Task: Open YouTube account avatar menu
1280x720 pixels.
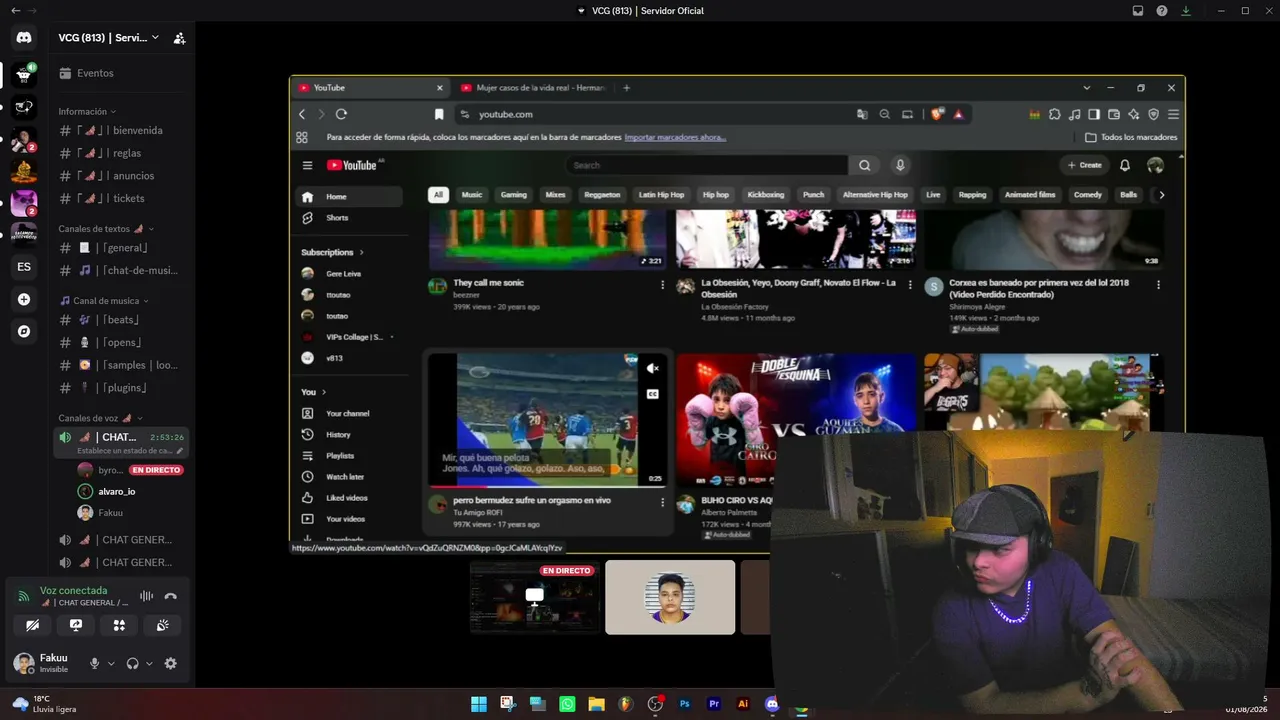Action: 1156,165
